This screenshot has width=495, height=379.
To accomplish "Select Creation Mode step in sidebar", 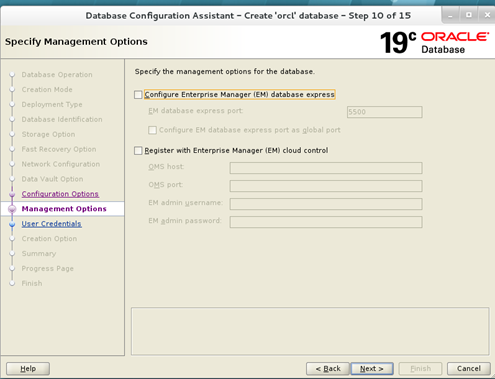I will [x=47, y=90].
